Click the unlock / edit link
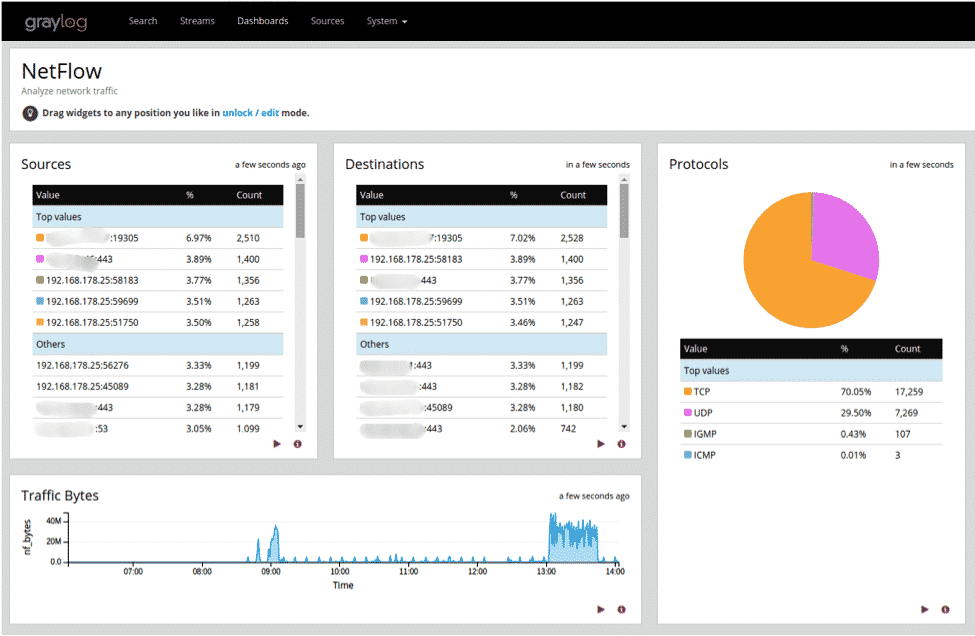 point(250,113)
